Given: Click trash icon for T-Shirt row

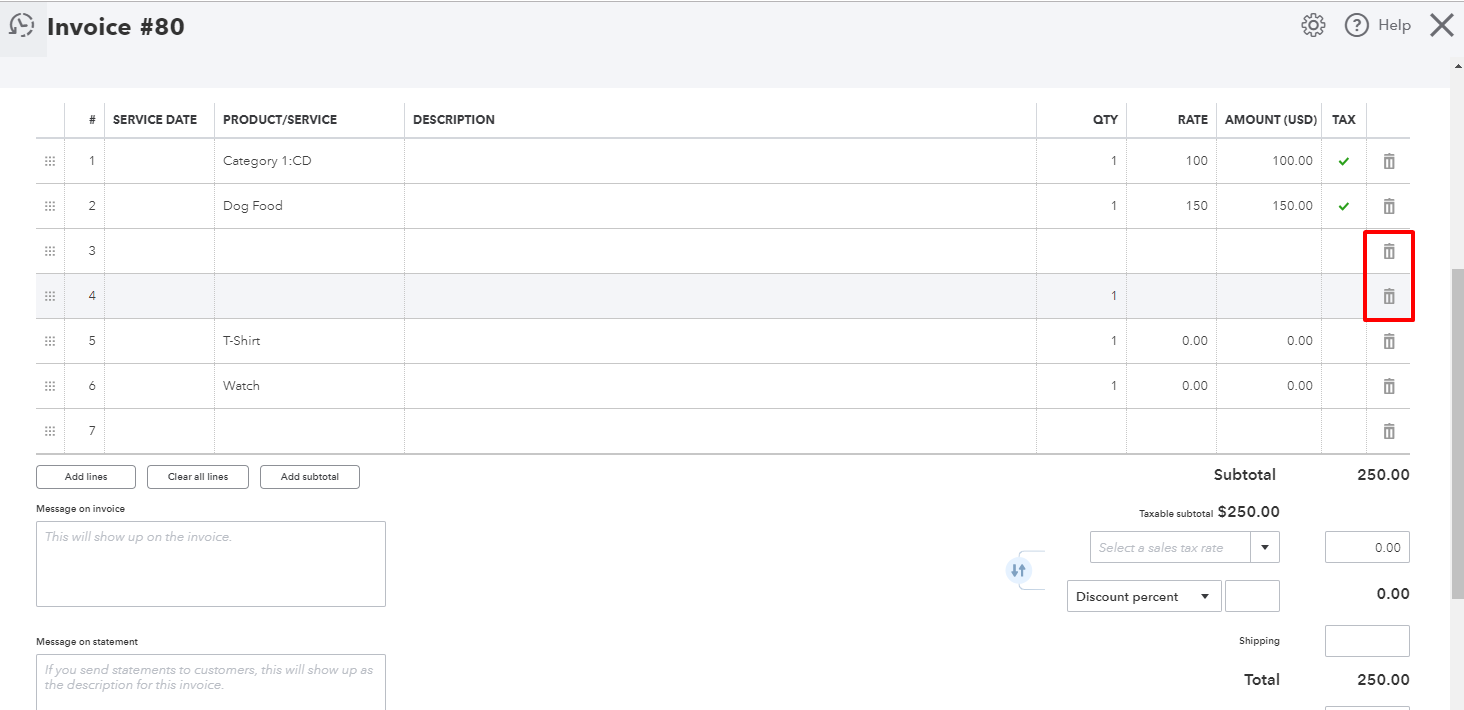Looking at the screenshot, I should pyautogui.click(x=1389, y=341).
